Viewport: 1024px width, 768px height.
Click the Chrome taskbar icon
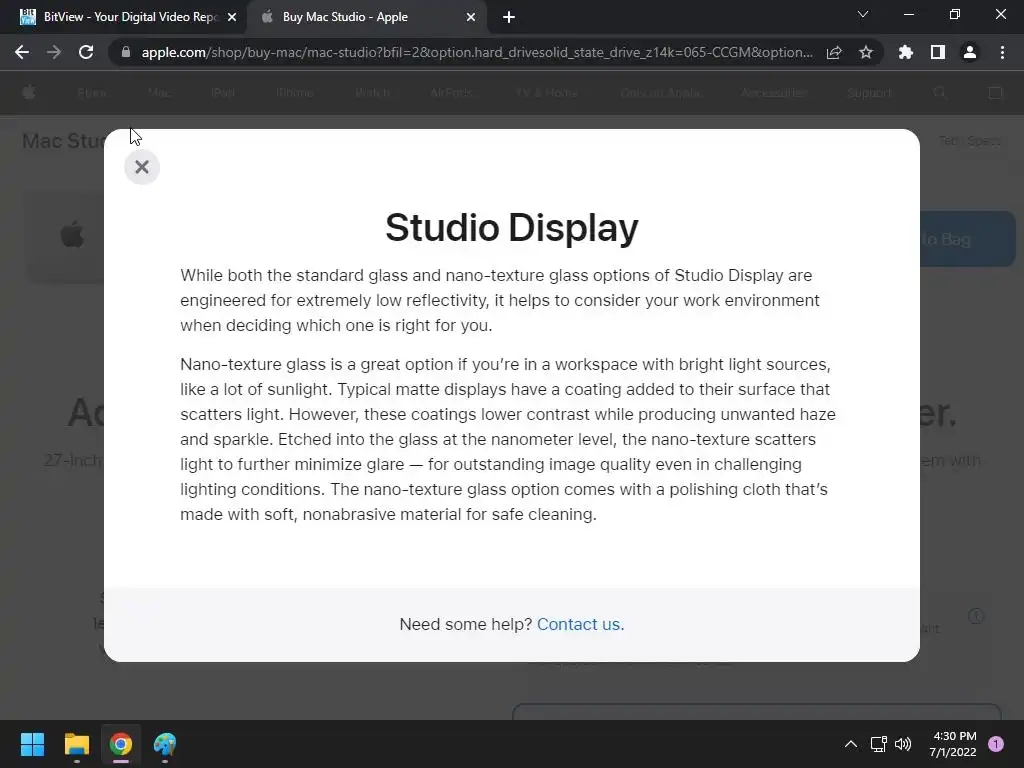(x=121, y=744)
